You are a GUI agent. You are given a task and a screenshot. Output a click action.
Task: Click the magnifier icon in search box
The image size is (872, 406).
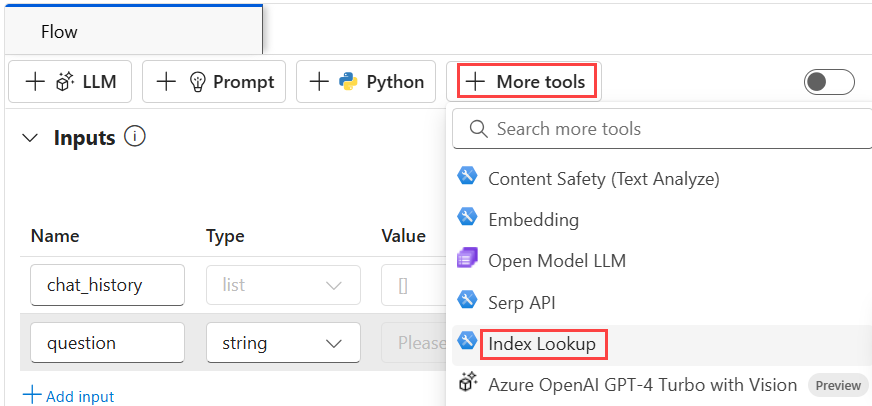478,129
